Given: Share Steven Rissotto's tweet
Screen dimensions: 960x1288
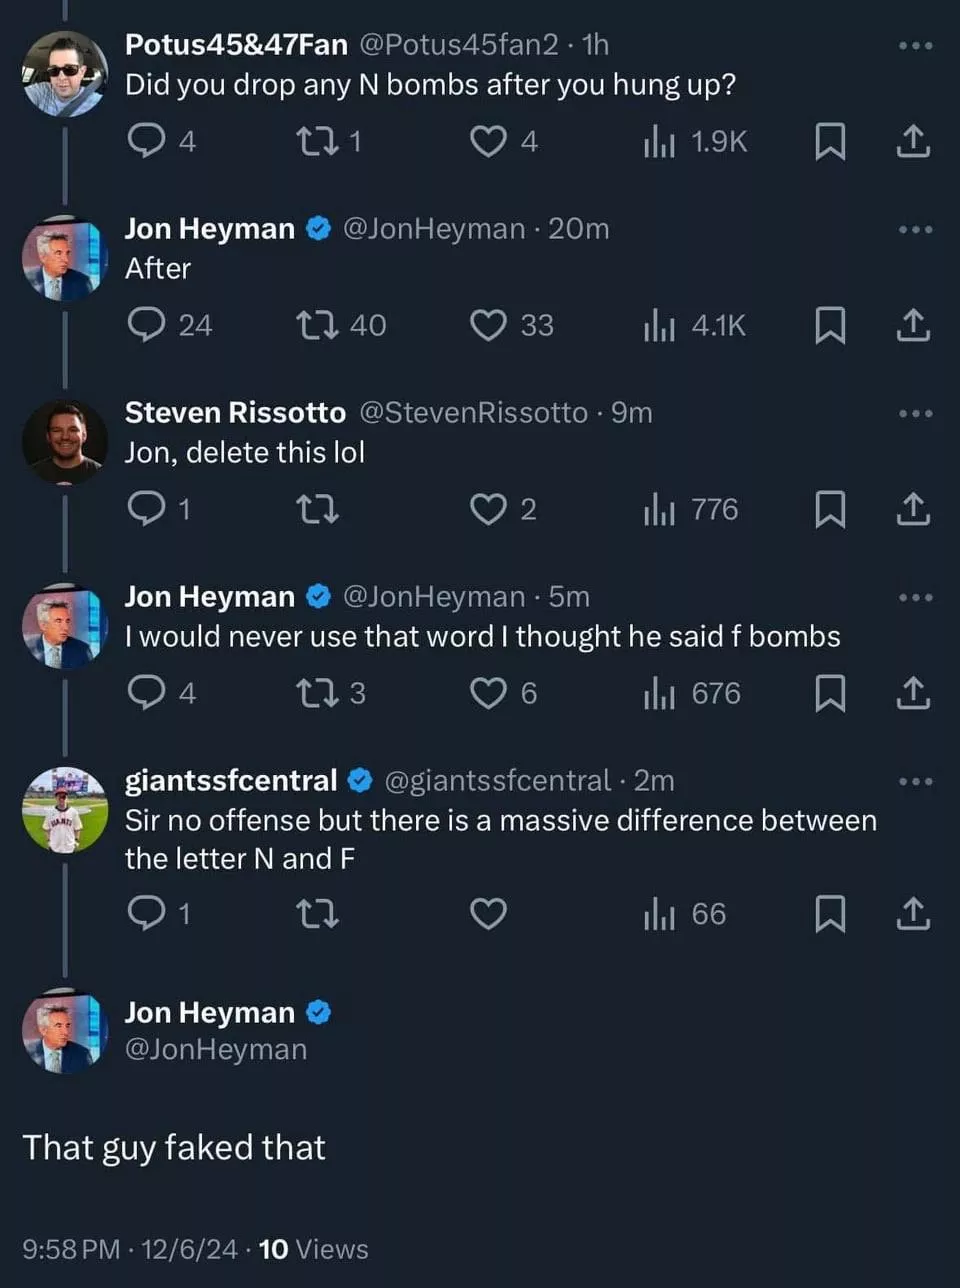Looking at the screenshot, I should (x=912, y=509).
